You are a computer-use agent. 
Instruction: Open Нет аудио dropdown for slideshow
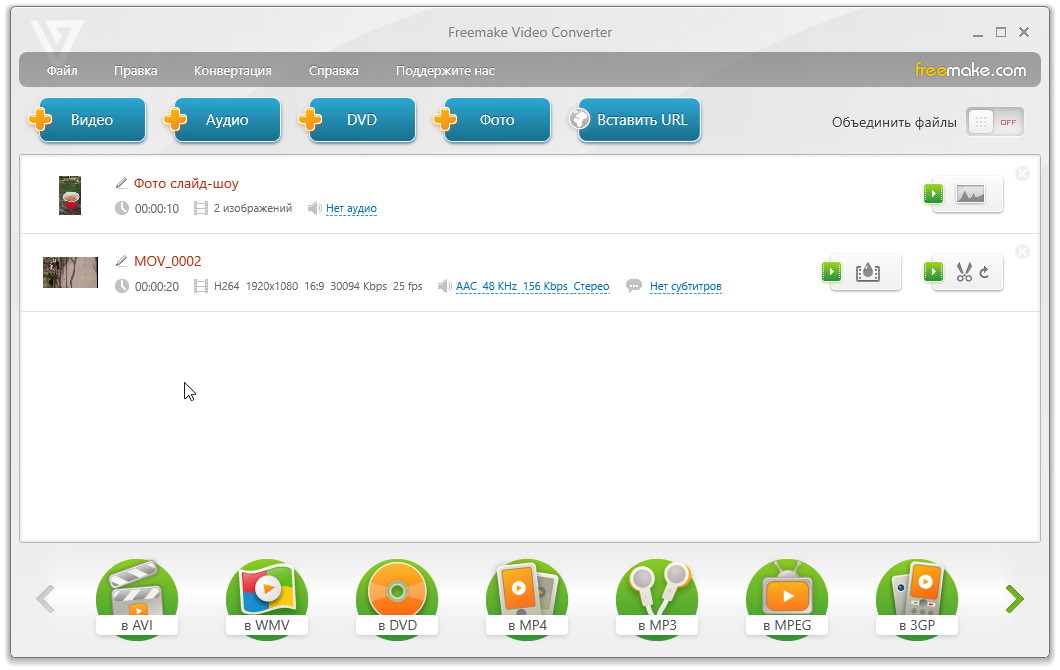pyautogui.click(x=351, y=208)
